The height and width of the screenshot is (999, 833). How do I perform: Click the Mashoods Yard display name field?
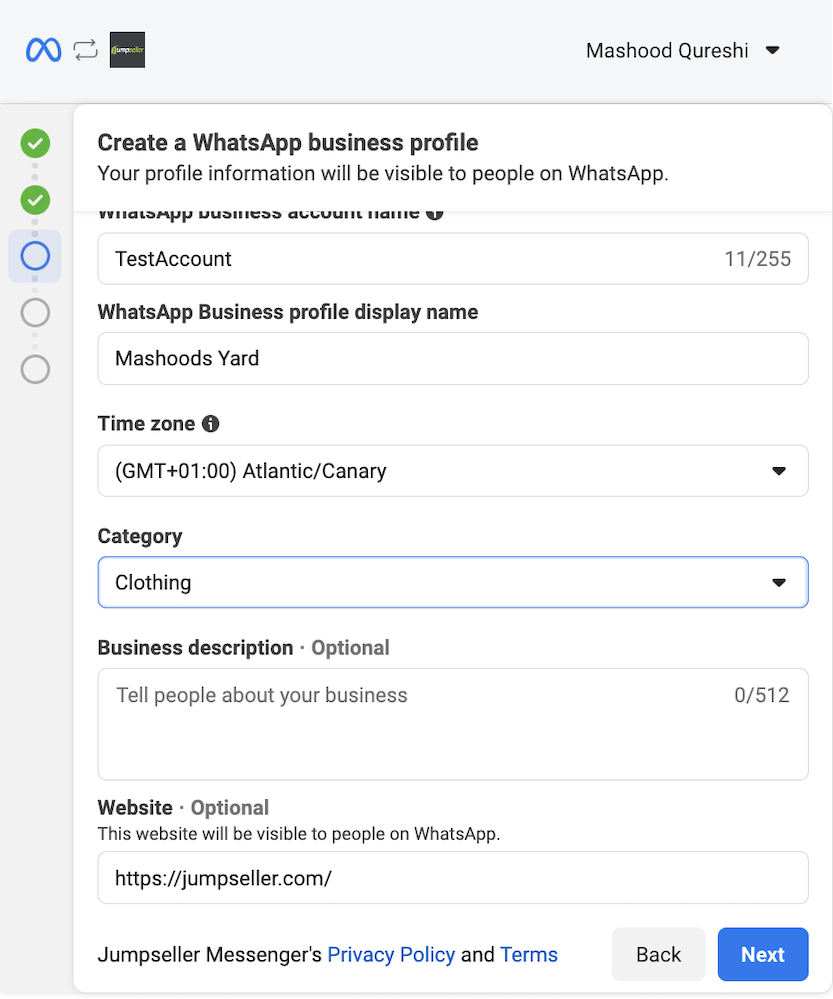click(x=452, y=358)
